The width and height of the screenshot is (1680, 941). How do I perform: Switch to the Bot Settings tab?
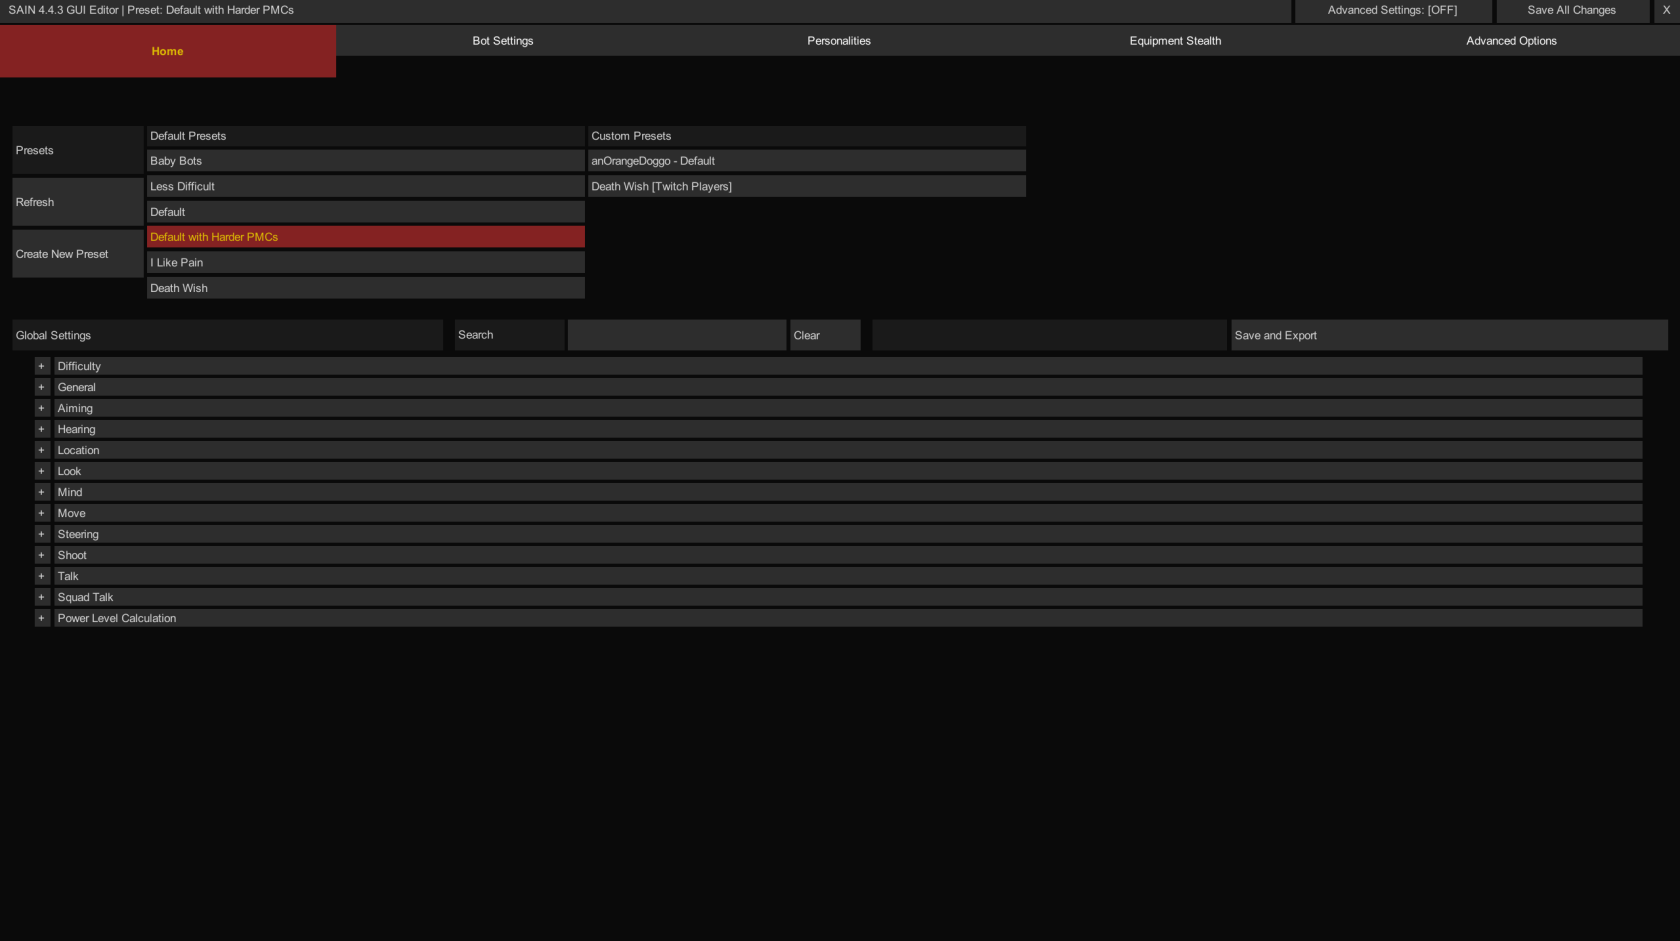(503, 41)
